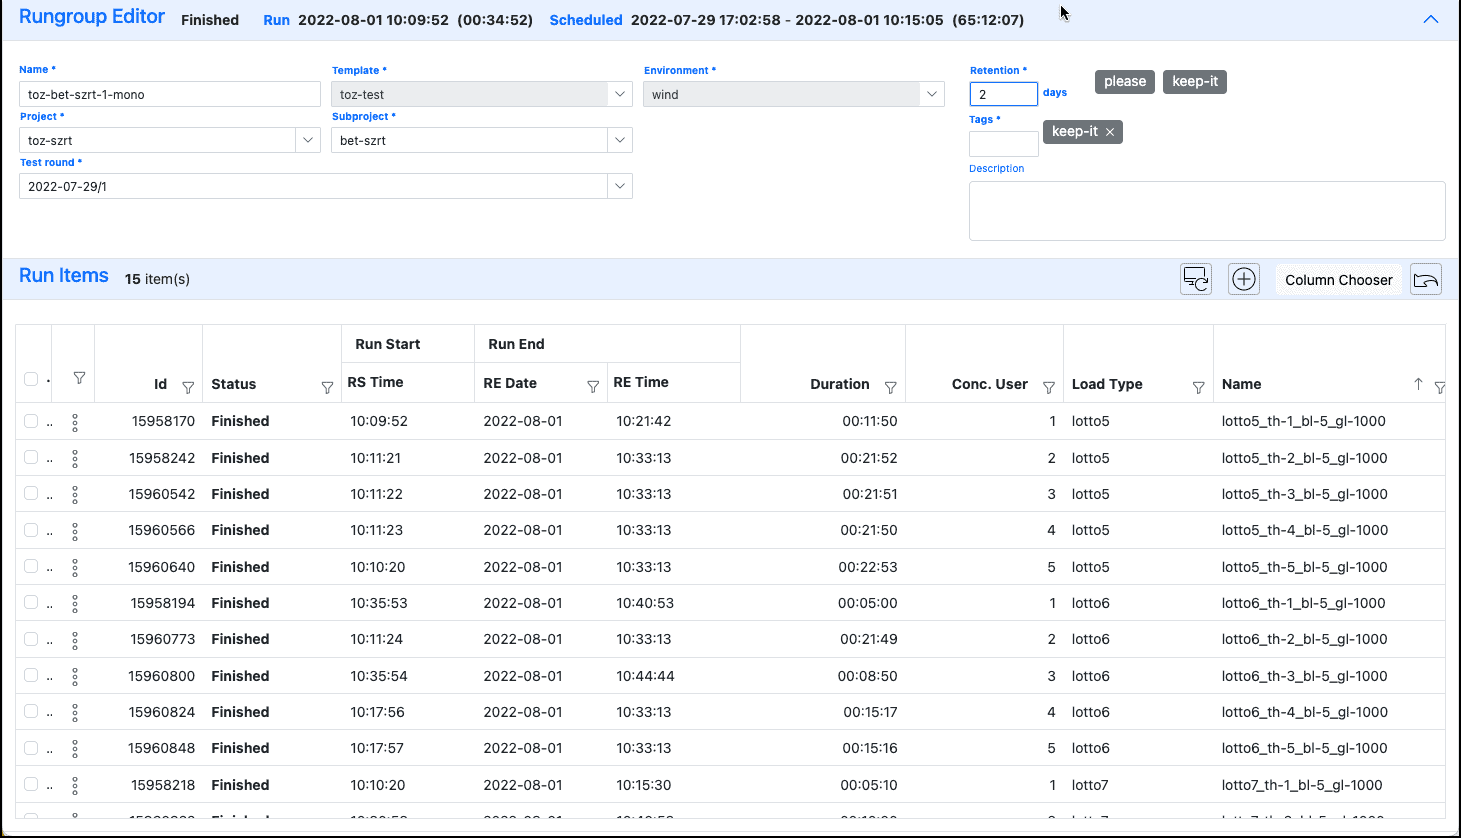Click the Load Type column header
This screenshot has width=1461, height=838.
click(1107, 384)
